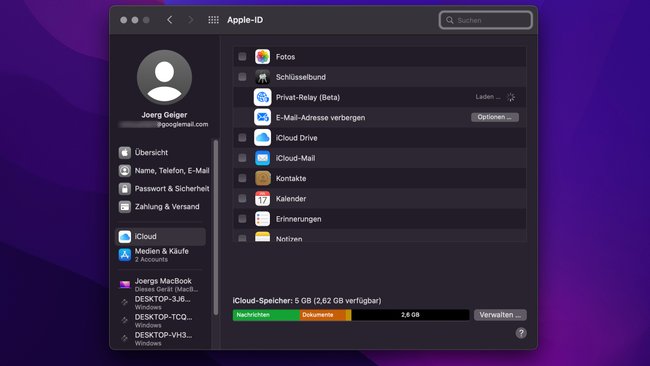Select Joergs MacBook device
This screenshot has width=650, height=366.
point(161,284)
